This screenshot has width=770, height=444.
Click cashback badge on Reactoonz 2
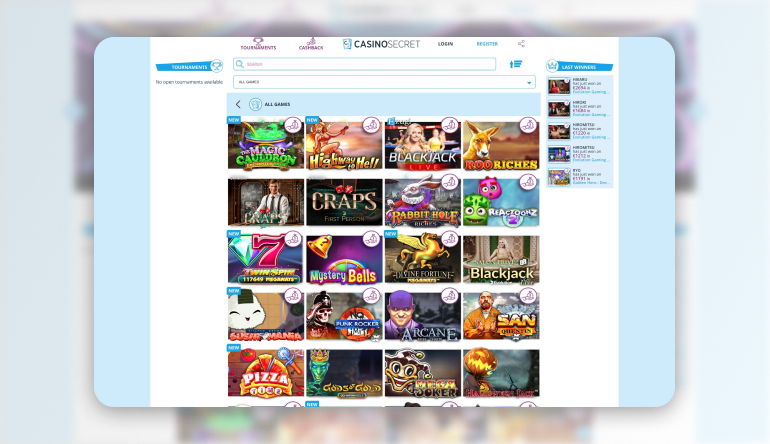[x=528, y=182]
